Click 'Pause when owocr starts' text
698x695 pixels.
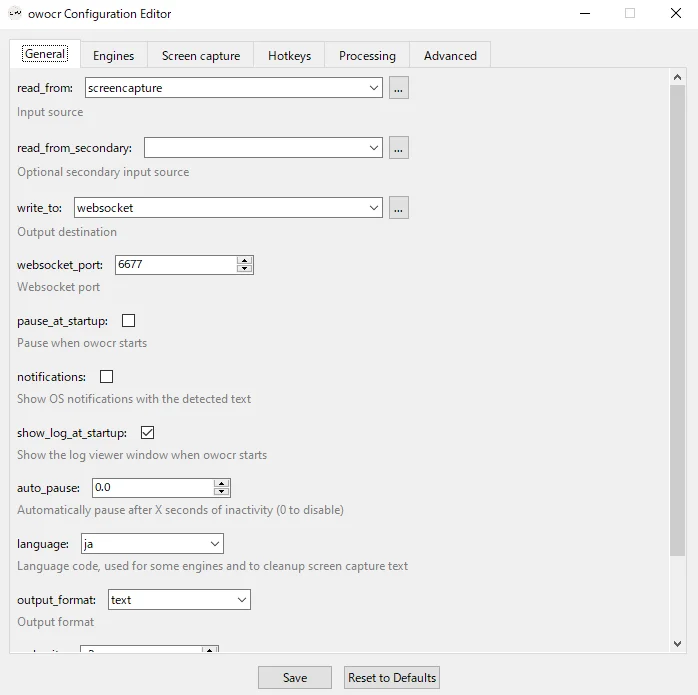pyautogui.click(x=82, y=343)
